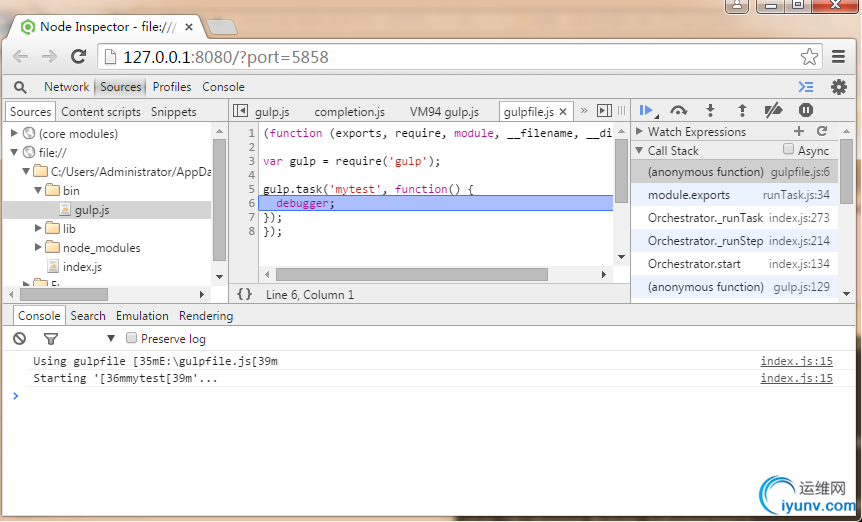862x522 pixels.
Task: Open the drawer Search tab
Action: (x=88, y=316)
